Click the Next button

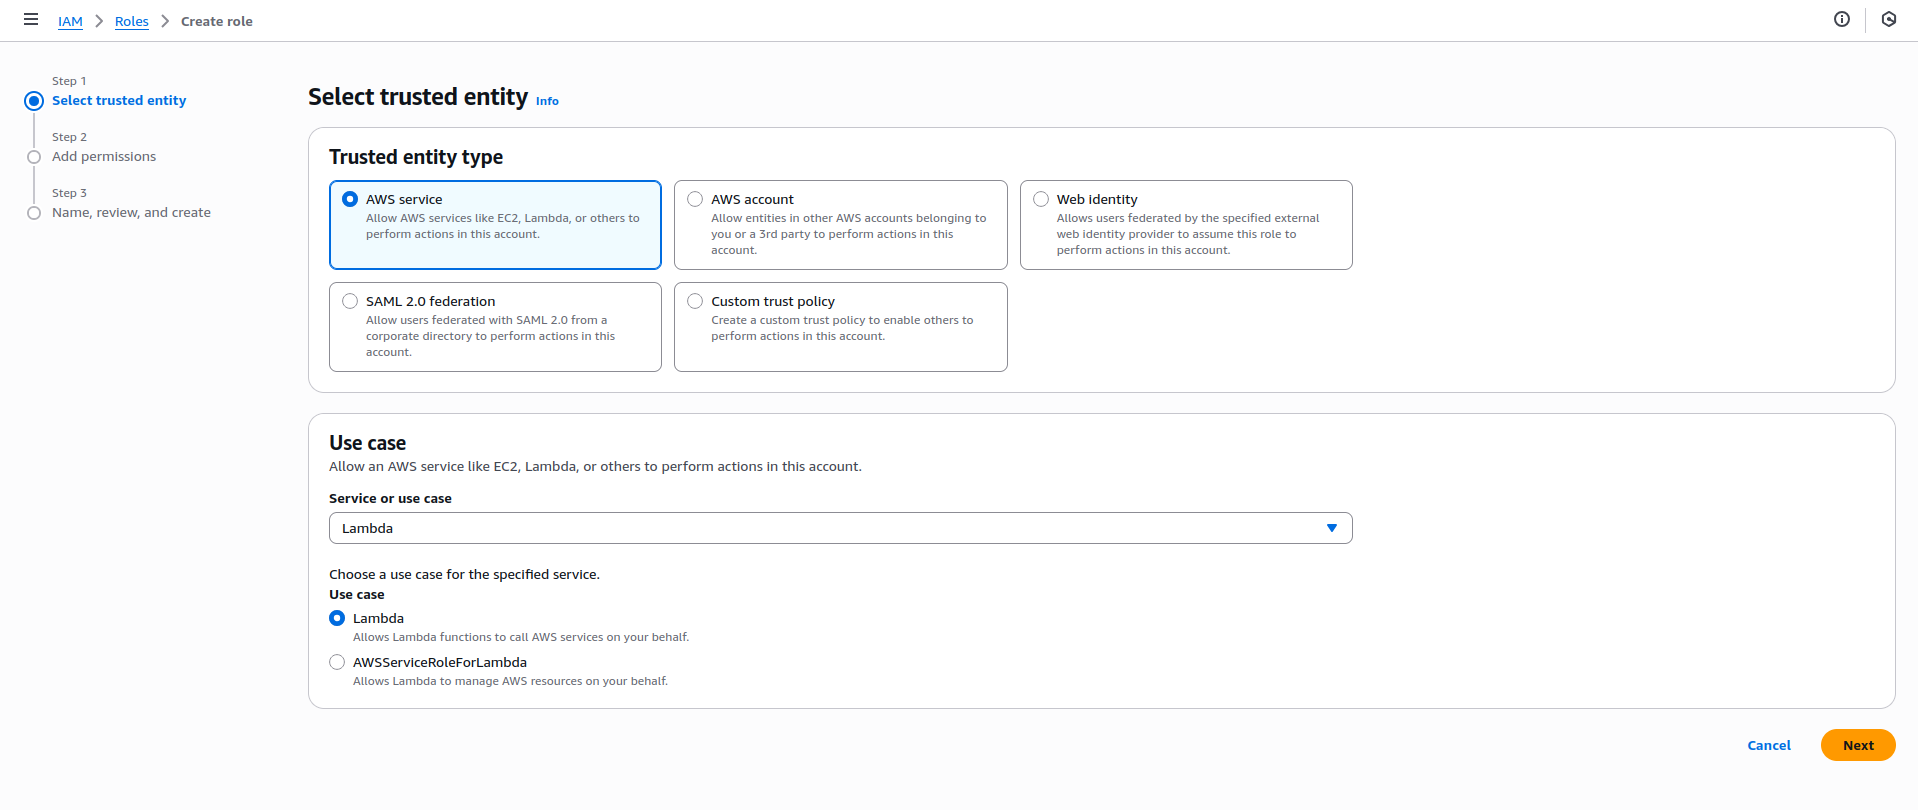pos(1858,745)
